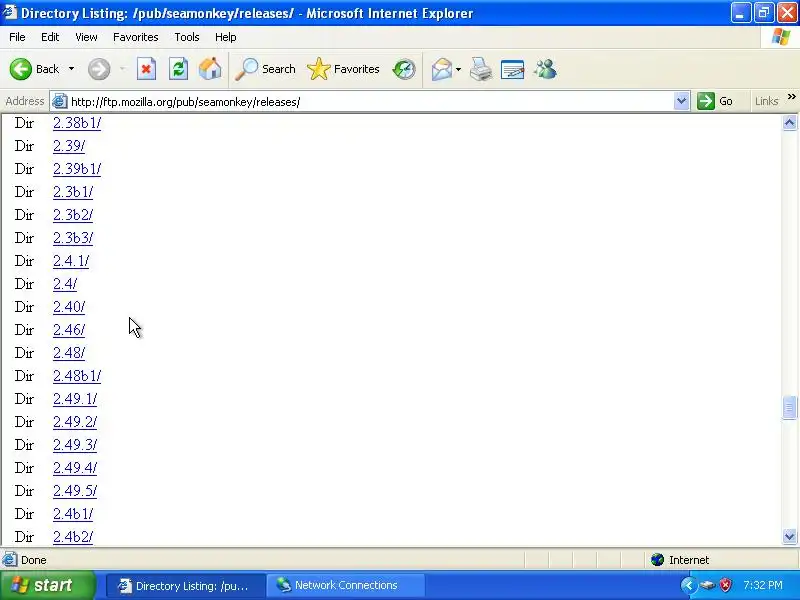Print the page with the Printer icon

click(x=481, y=69)
